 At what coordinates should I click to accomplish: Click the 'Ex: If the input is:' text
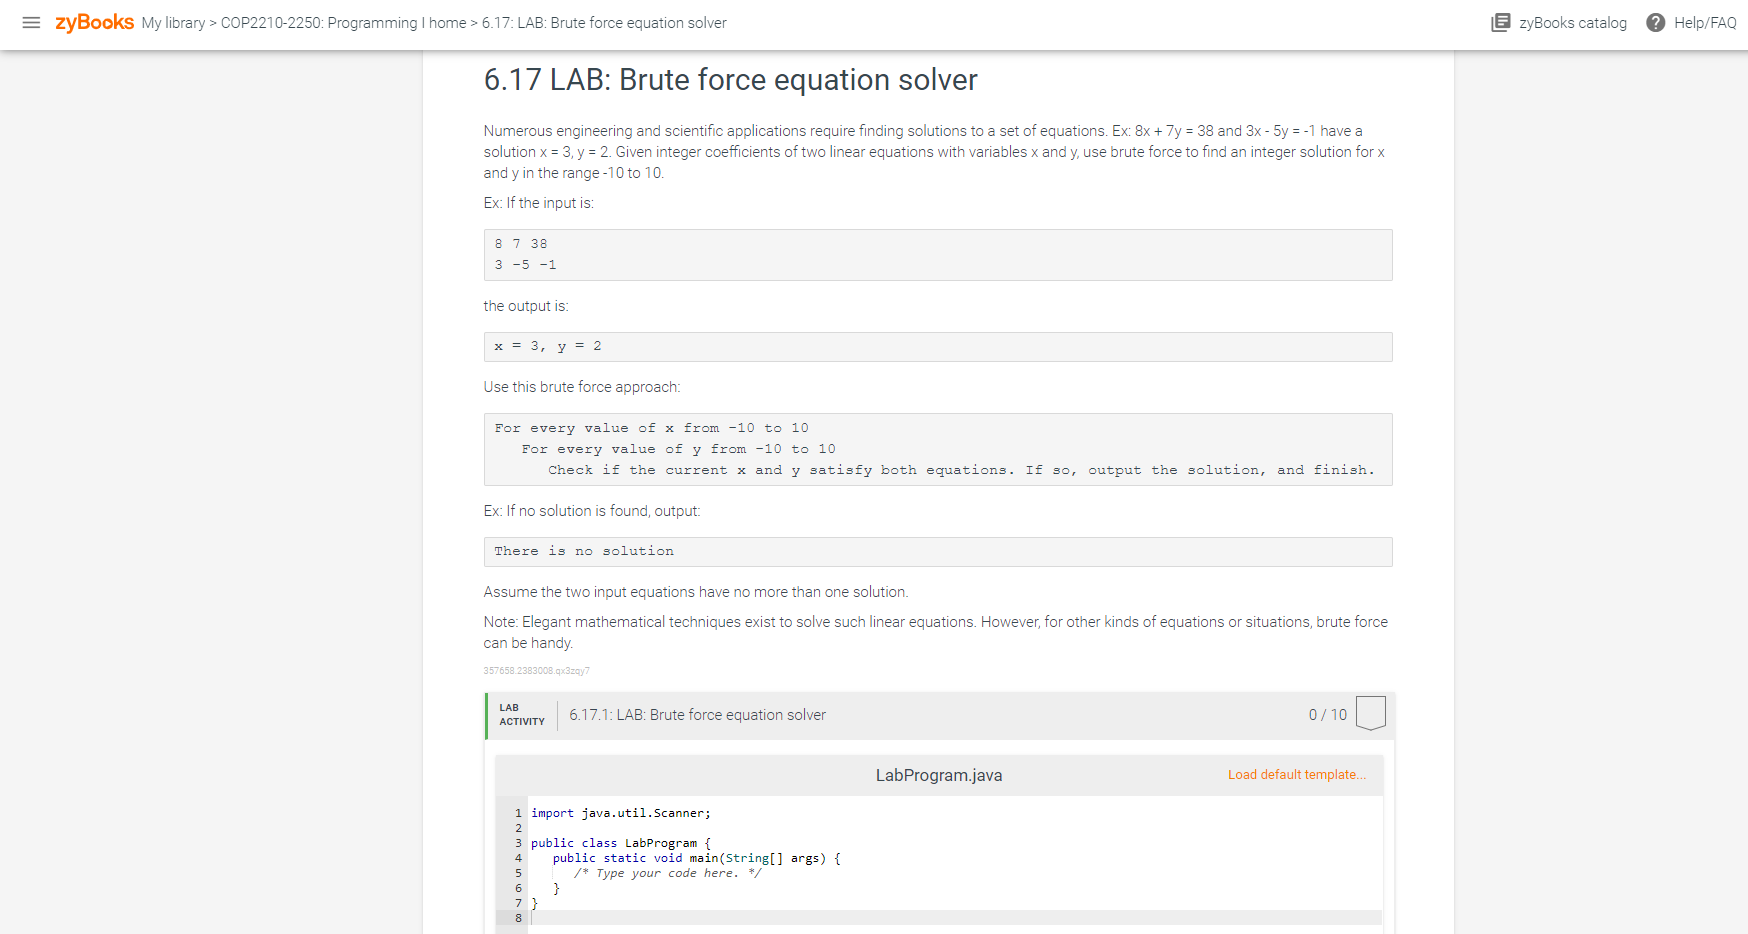pos(539,203)
